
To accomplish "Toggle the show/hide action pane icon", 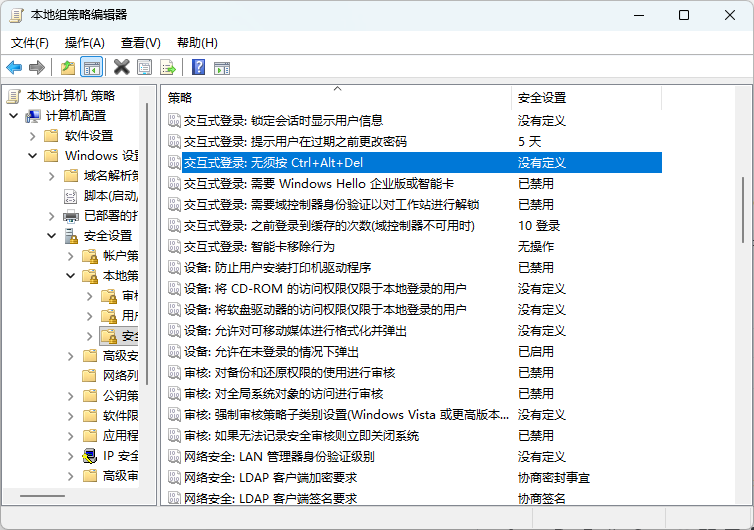I will point(222,68).
